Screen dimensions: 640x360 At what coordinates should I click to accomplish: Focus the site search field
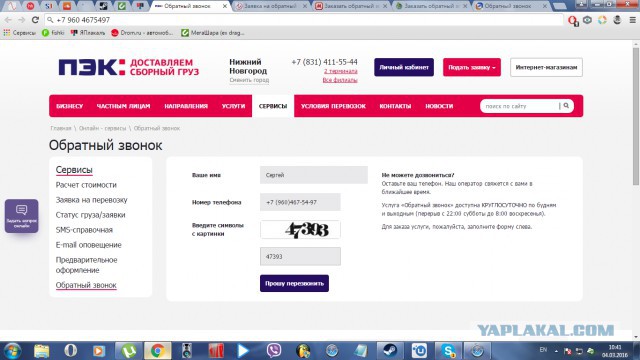pos(521,106)
